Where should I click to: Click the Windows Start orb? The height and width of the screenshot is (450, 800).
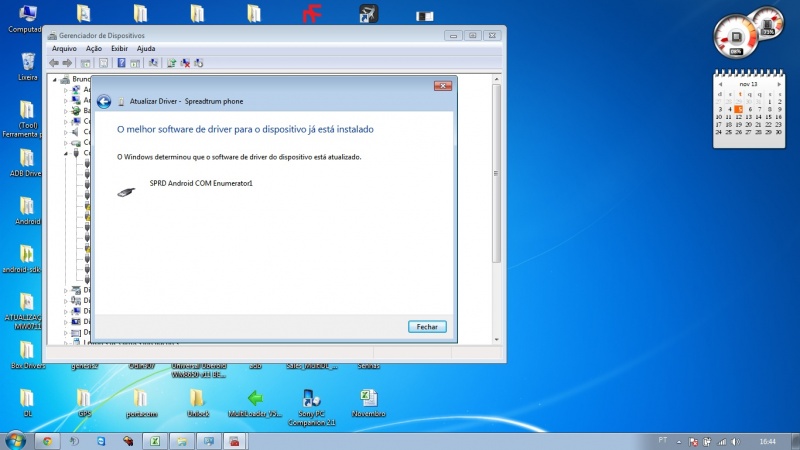[x=15, y=440]
